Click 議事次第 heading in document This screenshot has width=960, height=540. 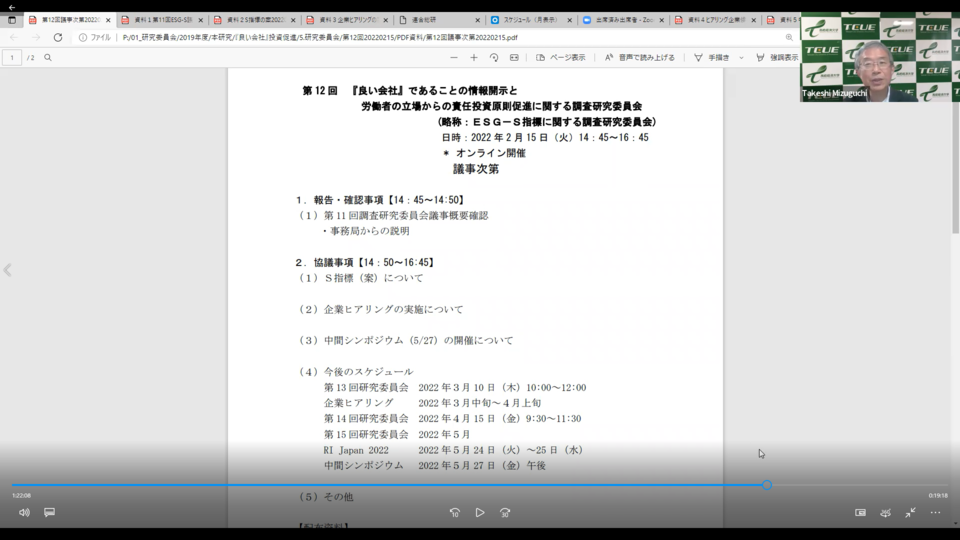(476, 169)
